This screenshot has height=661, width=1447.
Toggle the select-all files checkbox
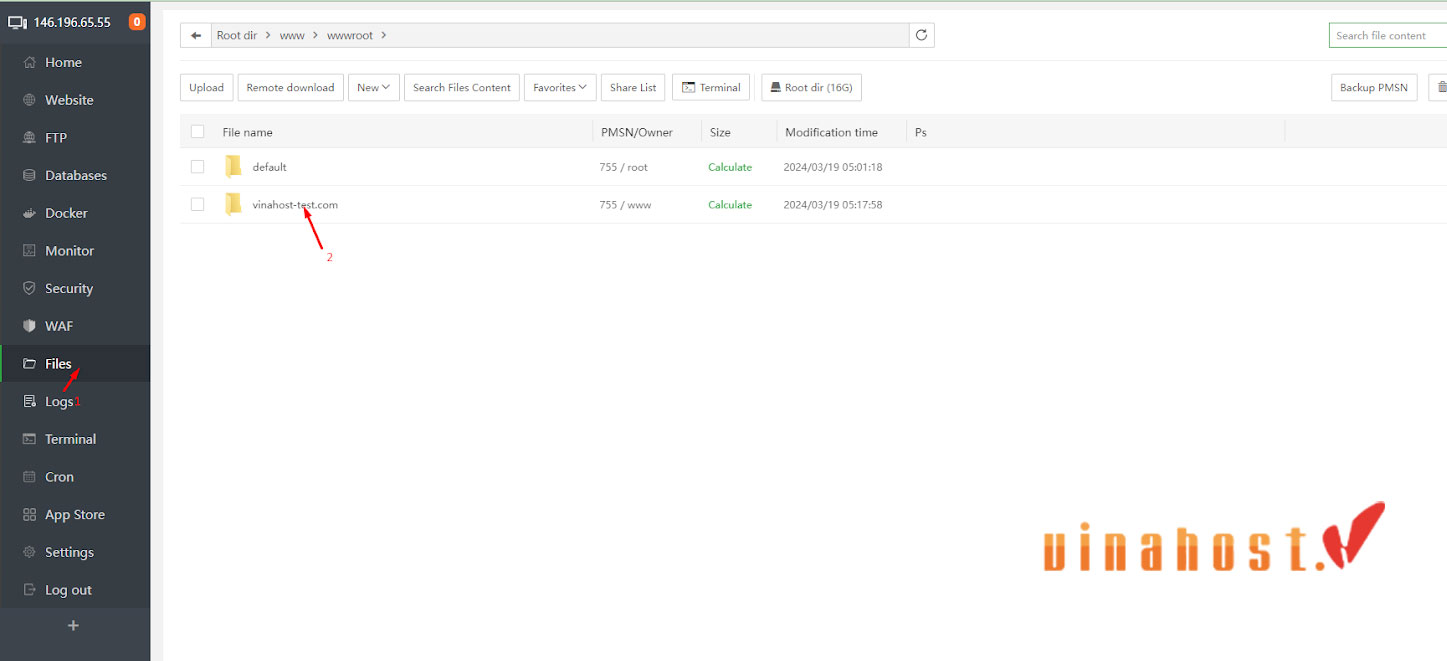click(197, 132)
